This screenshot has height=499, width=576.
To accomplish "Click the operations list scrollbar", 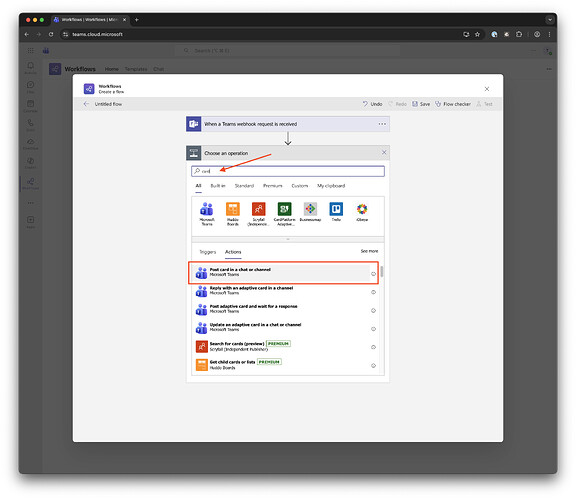I will click(382, 272).
